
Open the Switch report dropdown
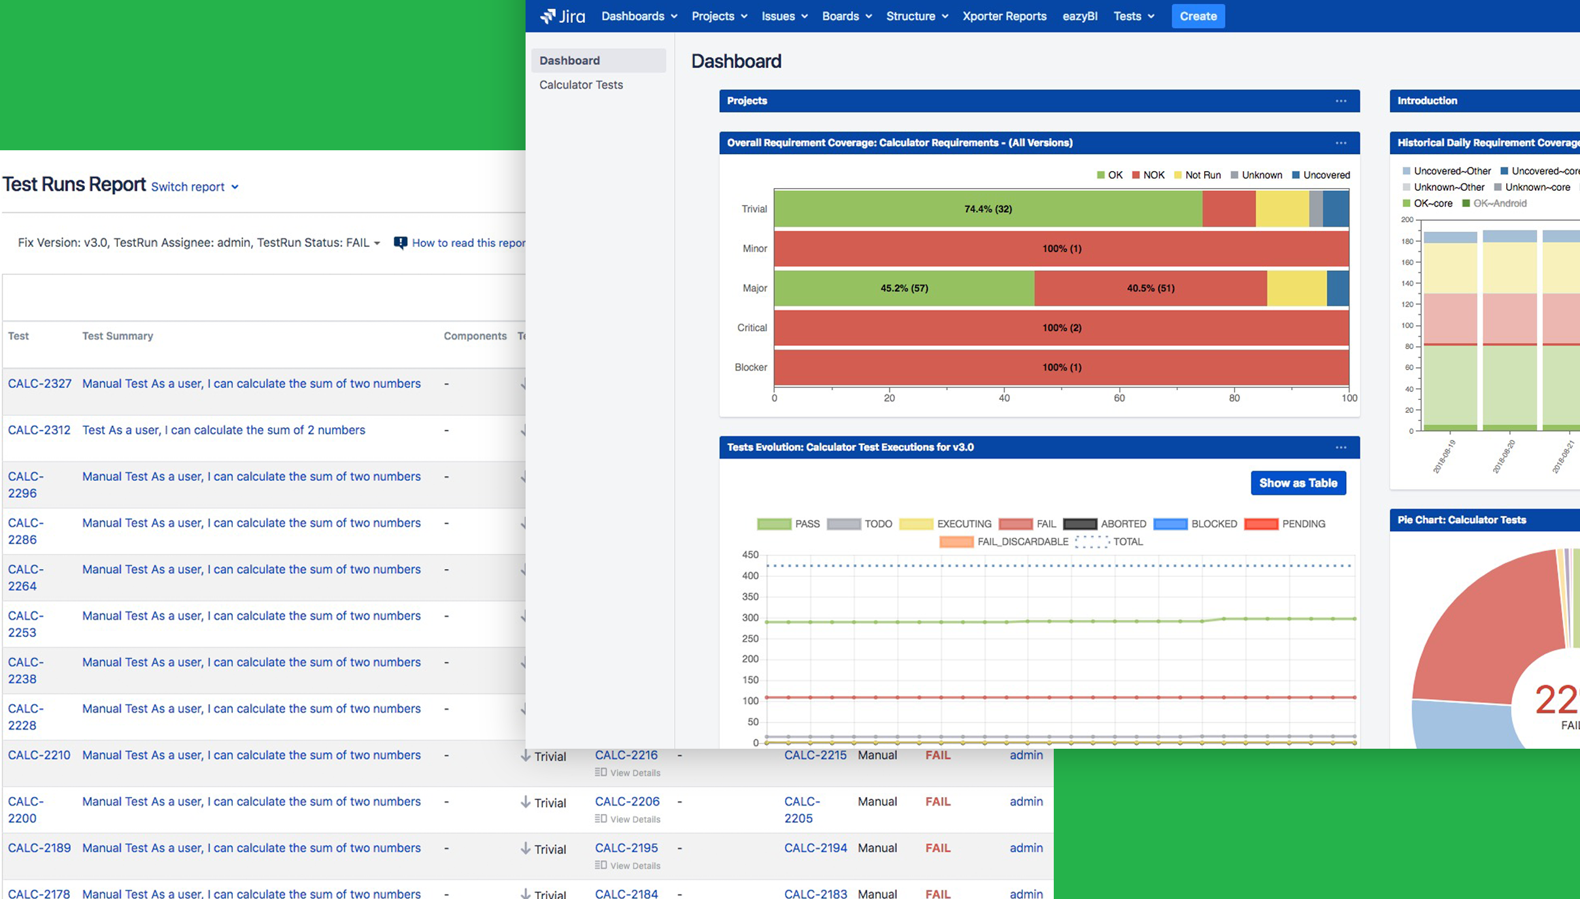coord(195,187)
